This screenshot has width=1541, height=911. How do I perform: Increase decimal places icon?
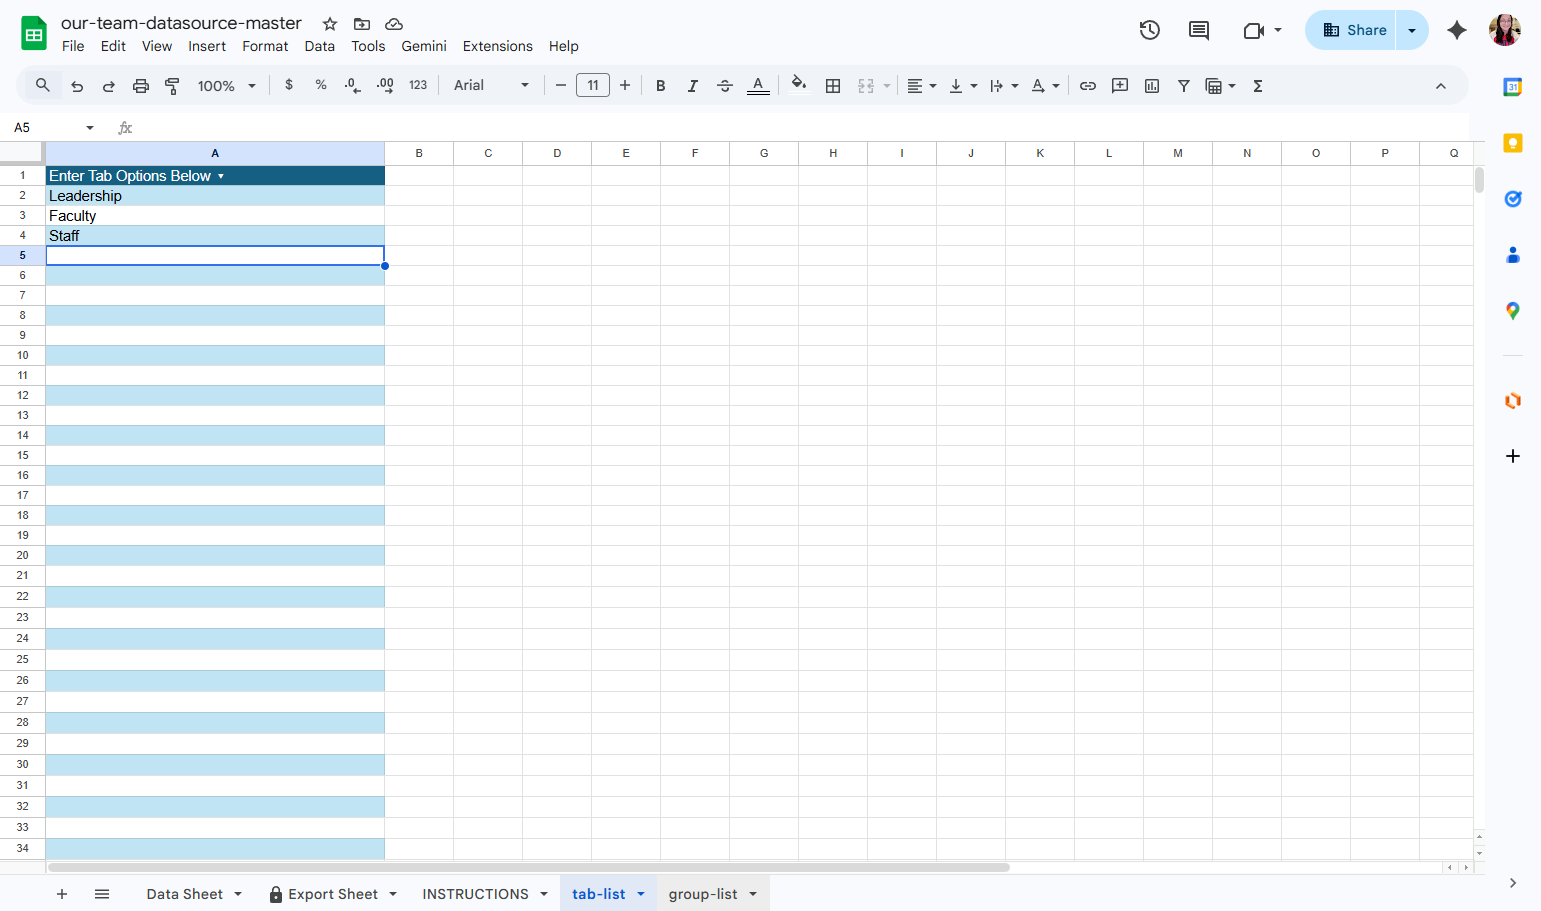click(x=385, y=85)
